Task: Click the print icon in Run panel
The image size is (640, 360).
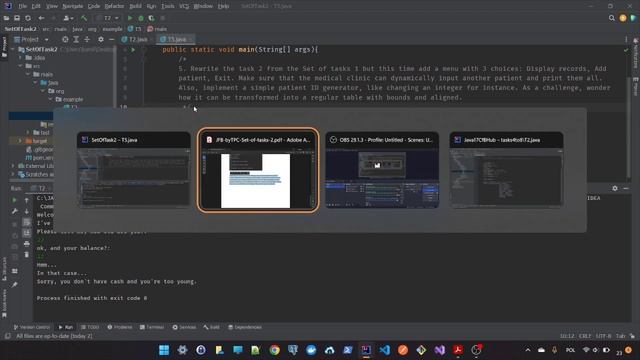Action: [27, 244]
